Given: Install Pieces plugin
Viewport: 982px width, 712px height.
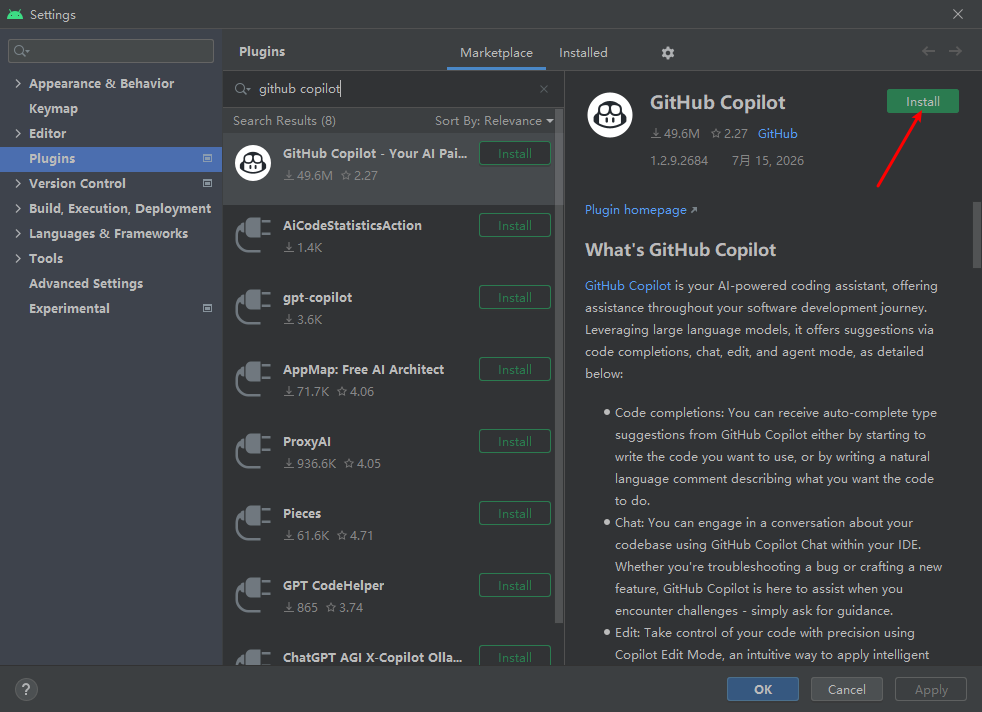Looking at the screenshot, I should [x=515, y=513].
